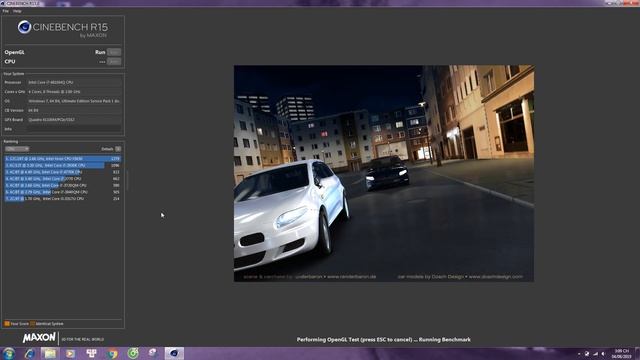Show hidden tray icons arrow

[x=579, y=354]
